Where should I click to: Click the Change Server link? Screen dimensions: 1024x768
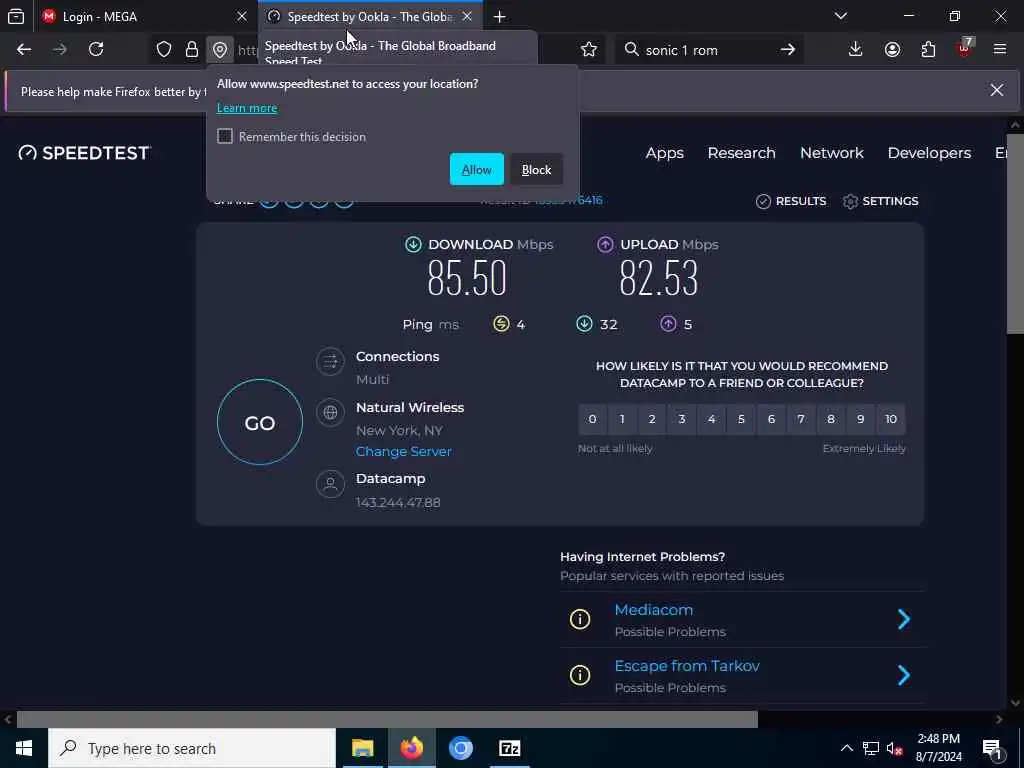pos(403,451)
